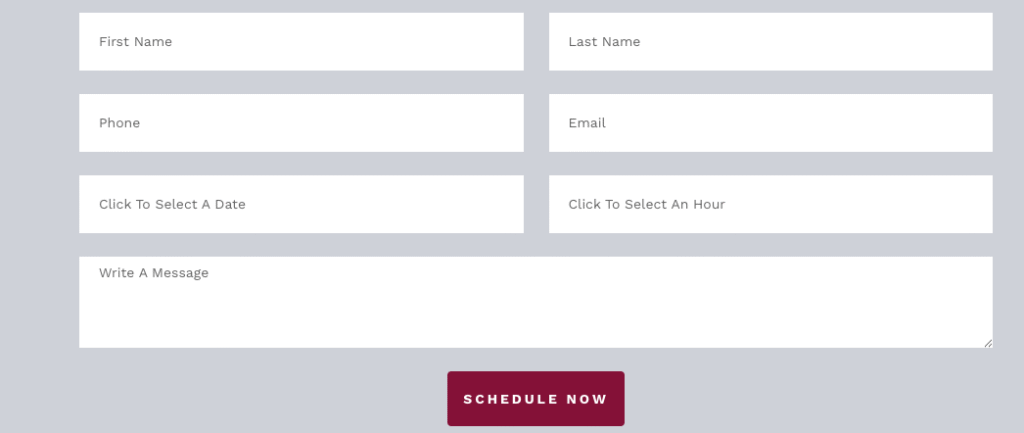The width and height of the screenshot is (1024, 433).
Task: Activate the surname entry field
Action: click(770, 42)
